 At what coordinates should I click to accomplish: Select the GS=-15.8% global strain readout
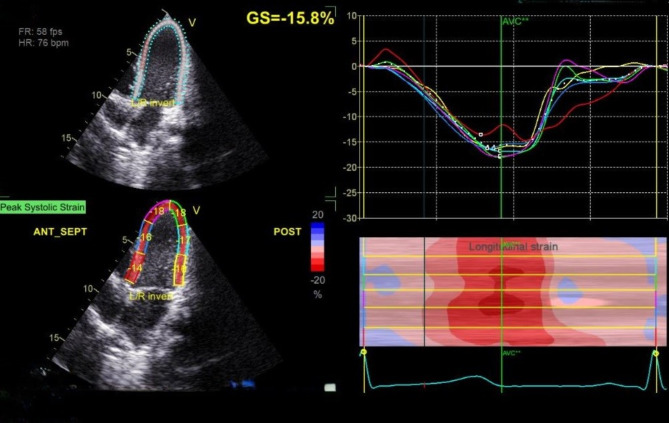290,18
